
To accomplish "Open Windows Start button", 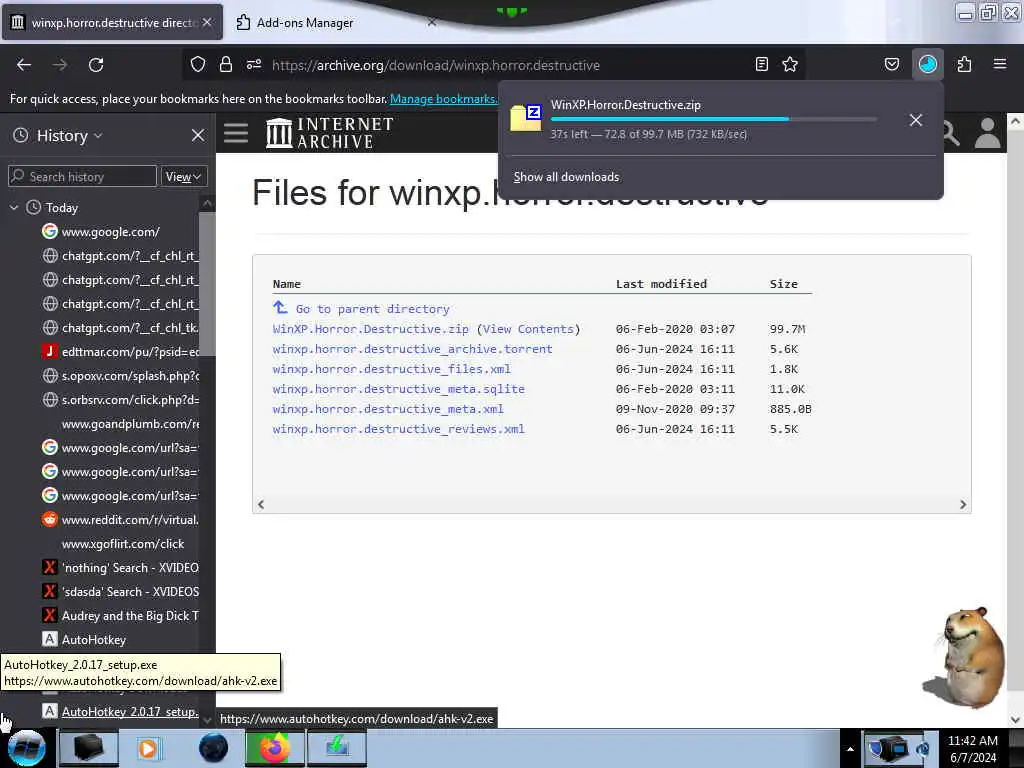I will pos(26,748).
